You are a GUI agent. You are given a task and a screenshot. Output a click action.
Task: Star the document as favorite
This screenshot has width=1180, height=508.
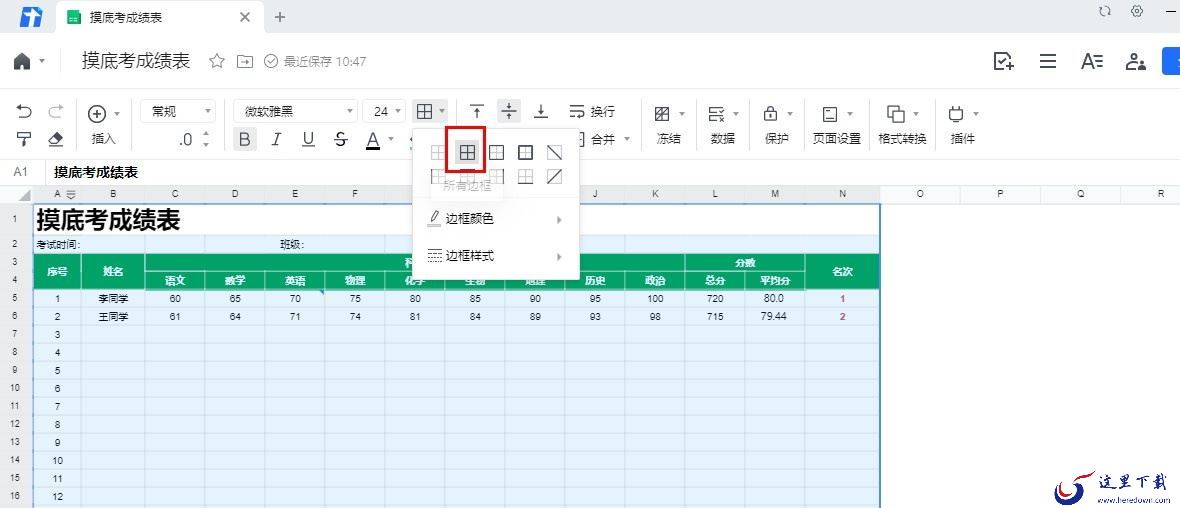(217, 61)
